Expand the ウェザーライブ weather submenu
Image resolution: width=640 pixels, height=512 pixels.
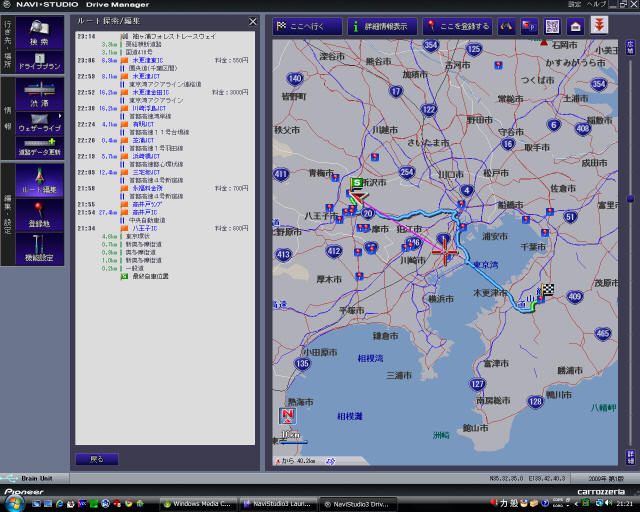[40, 123]
